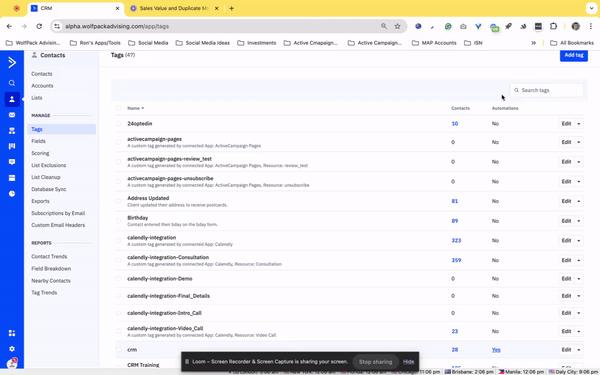Expand the Address Updated Edit dropdown arrow
The image size is (600, 375).
[579, 201]
